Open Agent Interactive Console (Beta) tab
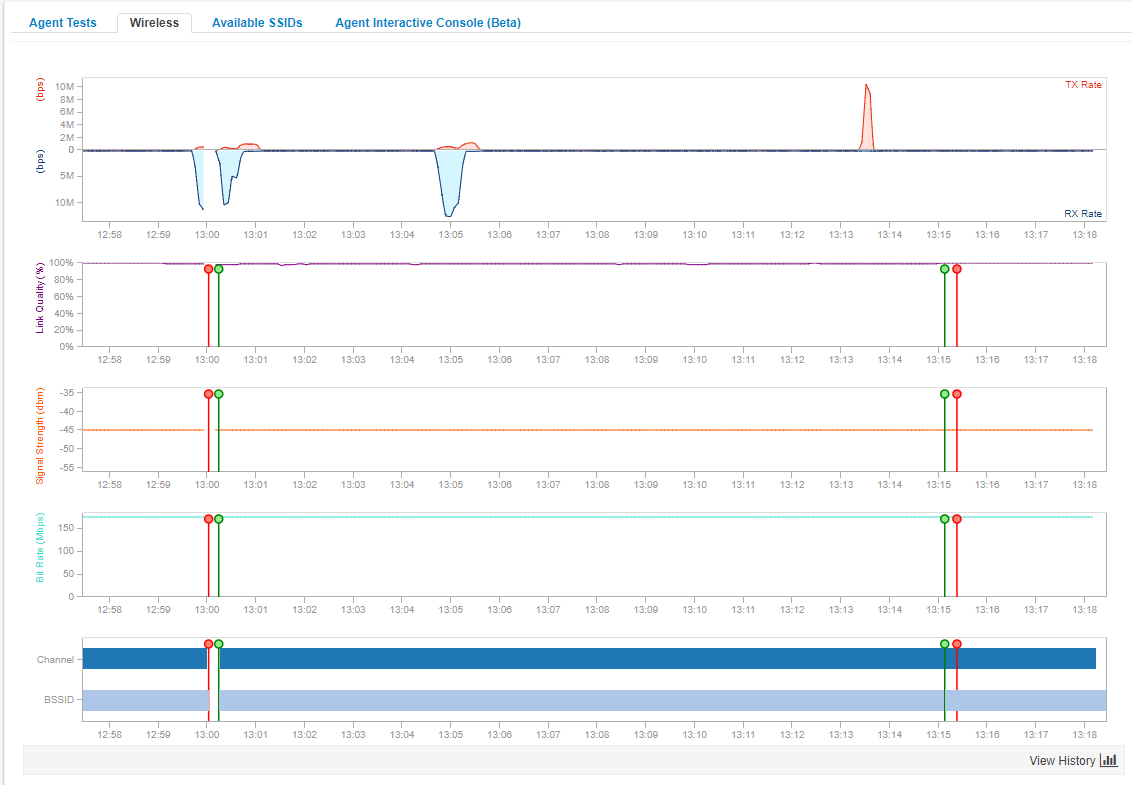The width and height of the screenshot is (1132, 785). pyautogui.click(x=427, y=23)
